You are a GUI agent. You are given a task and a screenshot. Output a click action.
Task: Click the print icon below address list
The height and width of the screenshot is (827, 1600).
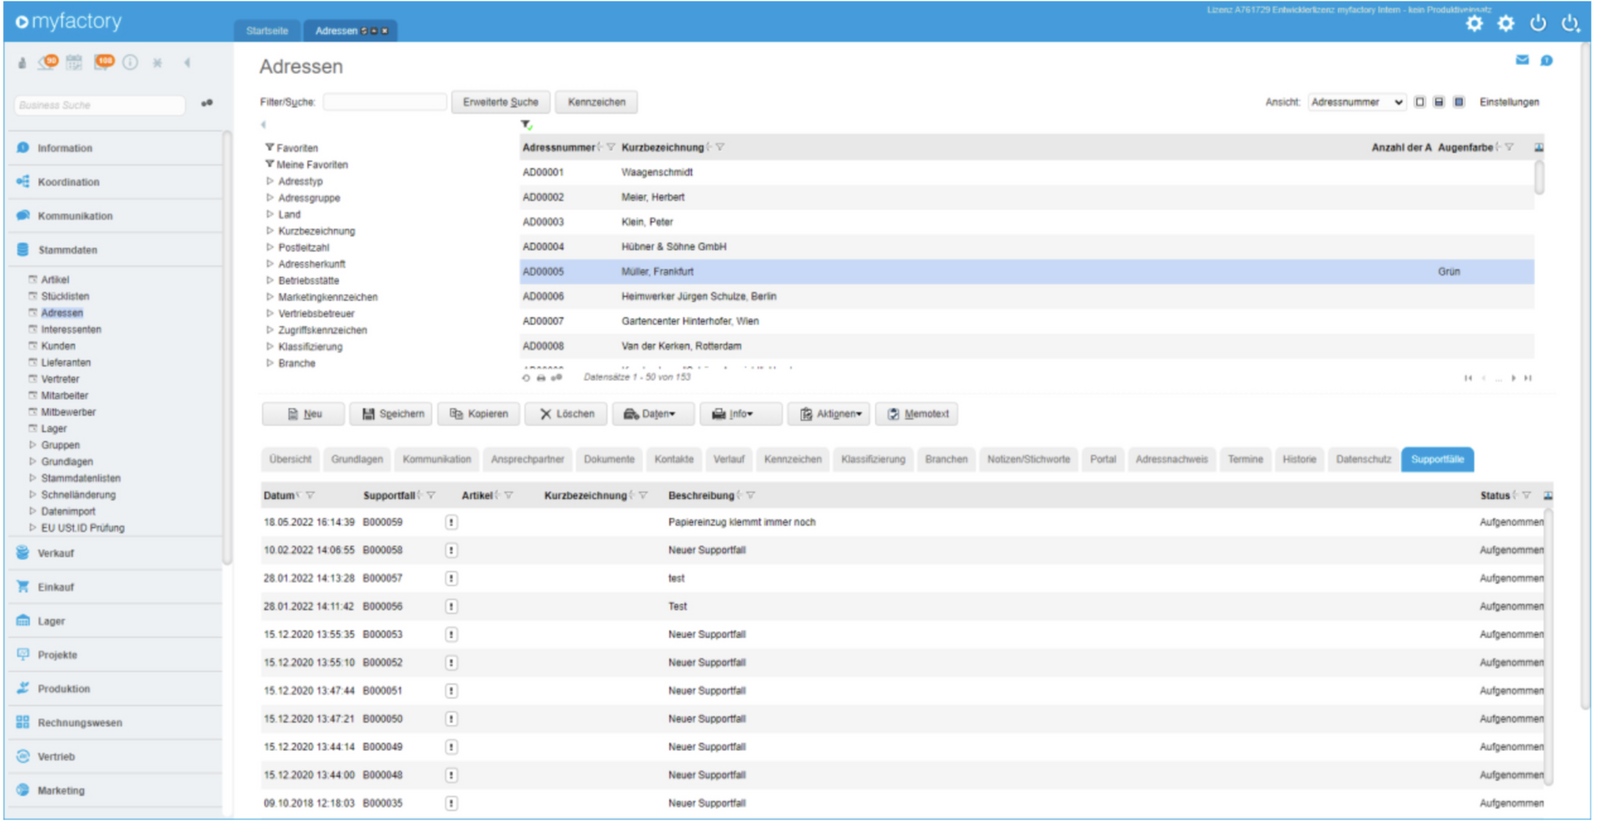point(541,378)
